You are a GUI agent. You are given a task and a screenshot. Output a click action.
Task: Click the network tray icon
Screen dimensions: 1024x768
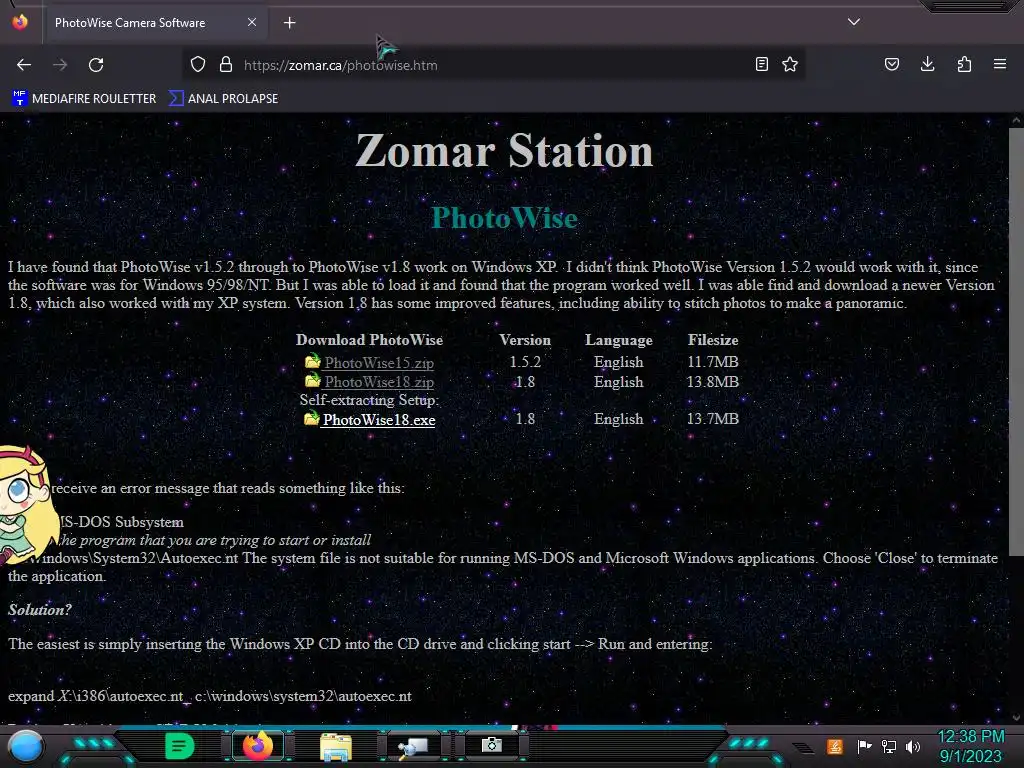(889, 746)
